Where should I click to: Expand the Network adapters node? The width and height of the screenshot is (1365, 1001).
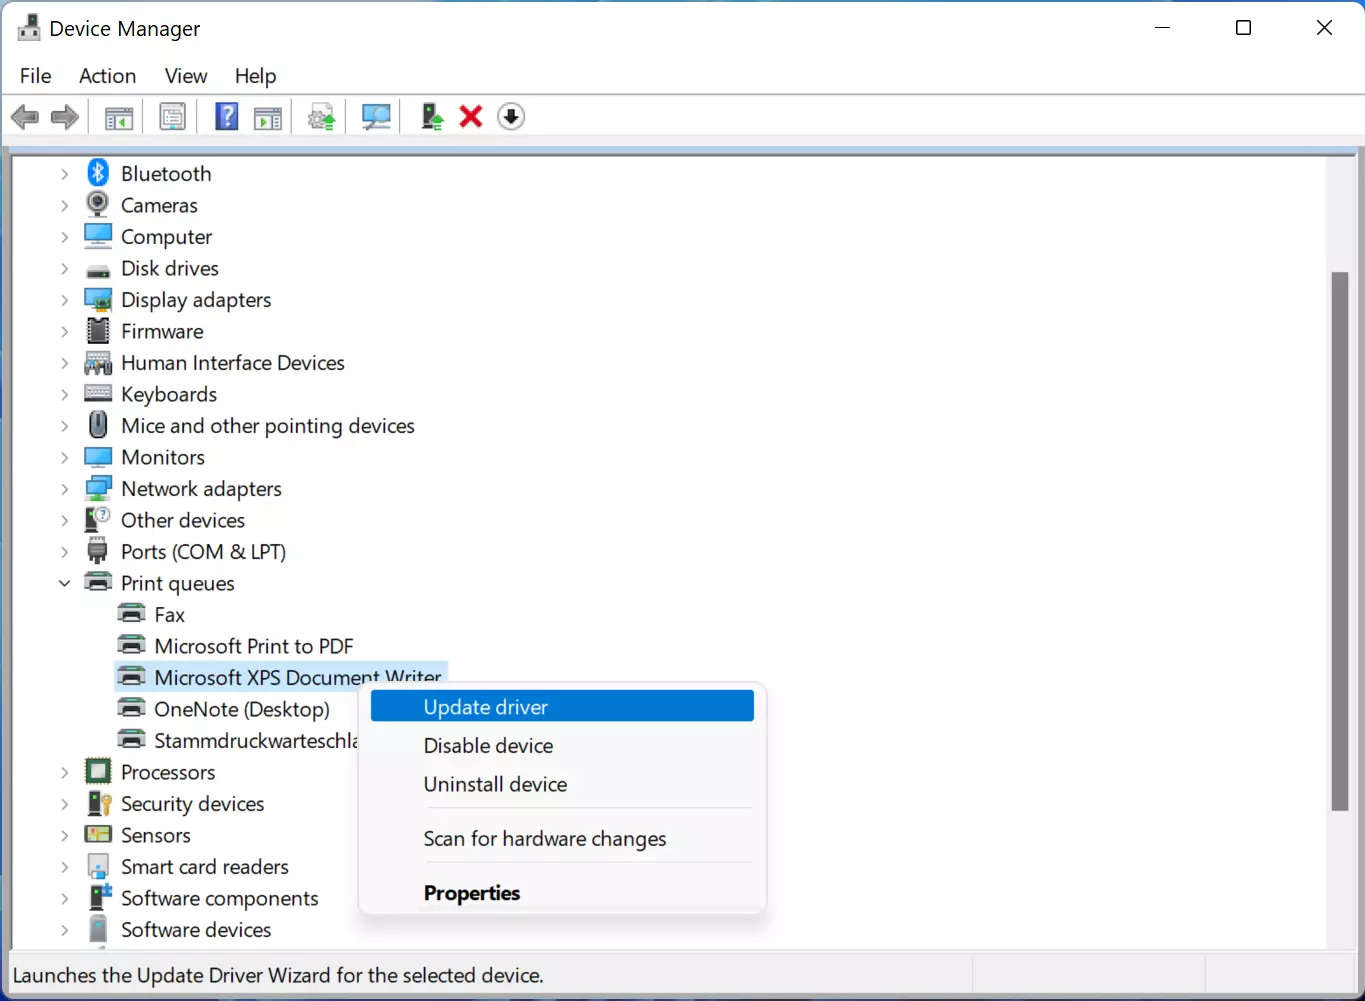click(x=65, y=489)
